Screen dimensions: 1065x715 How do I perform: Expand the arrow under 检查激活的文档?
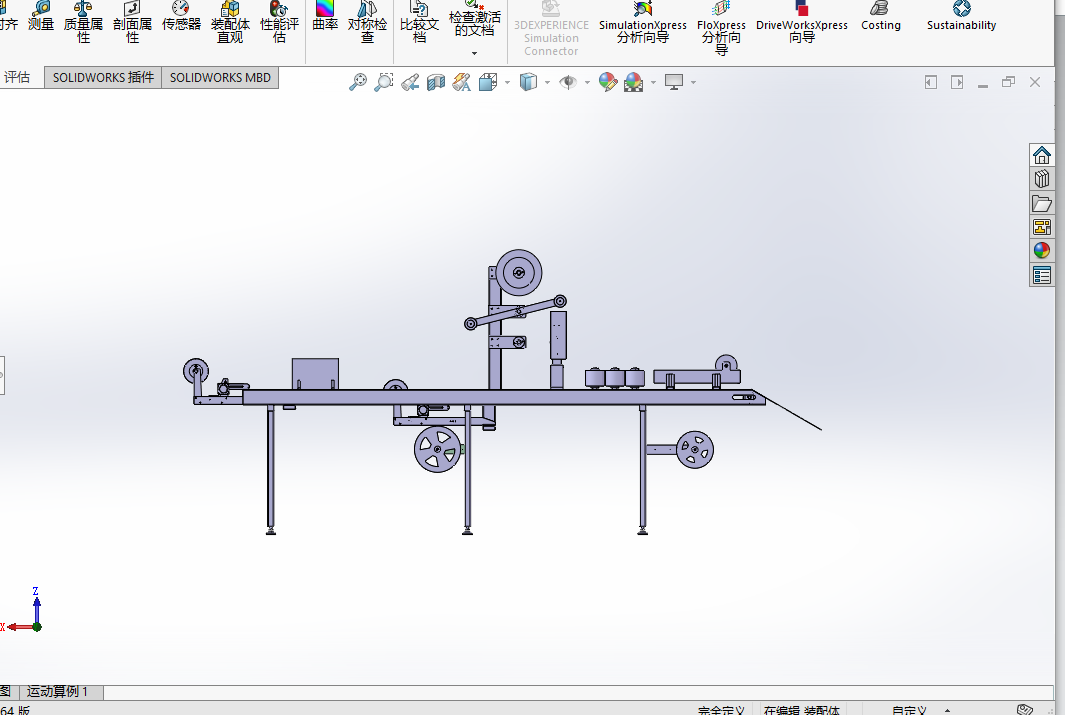[x=474, y=53]
